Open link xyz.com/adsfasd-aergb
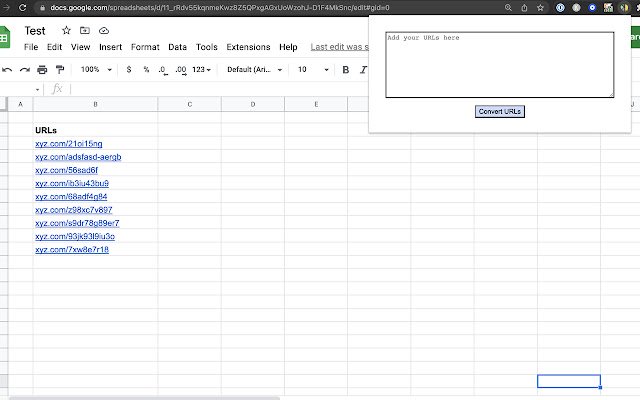 pos(78,157)
